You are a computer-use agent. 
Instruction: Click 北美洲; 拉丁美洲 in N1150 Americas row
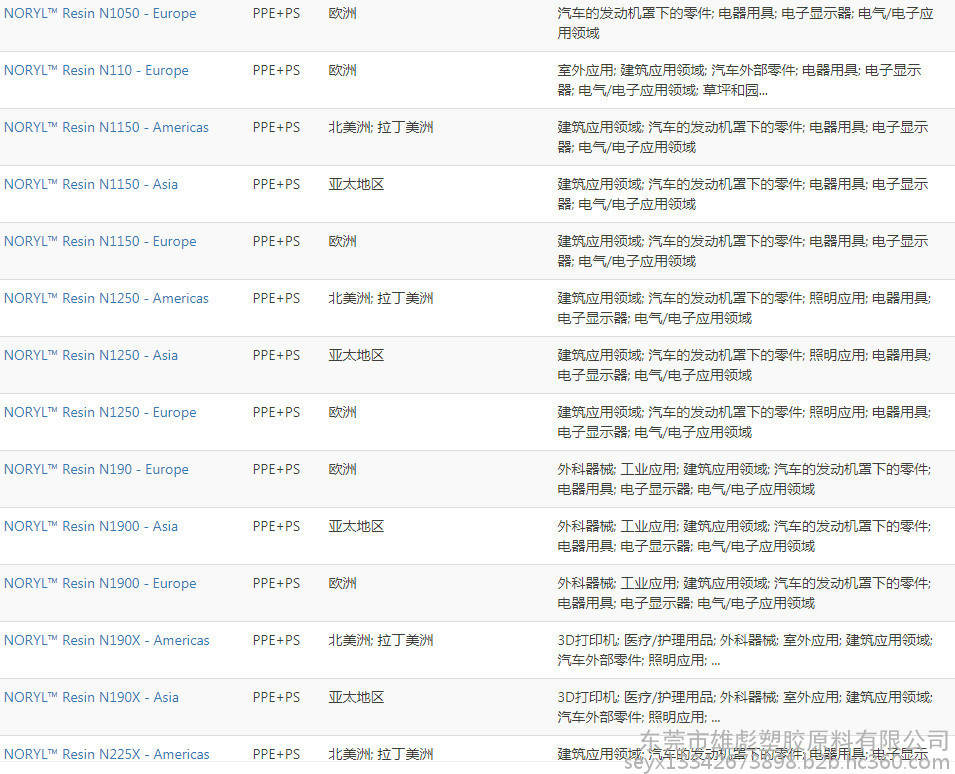click(x=381, y=127)
